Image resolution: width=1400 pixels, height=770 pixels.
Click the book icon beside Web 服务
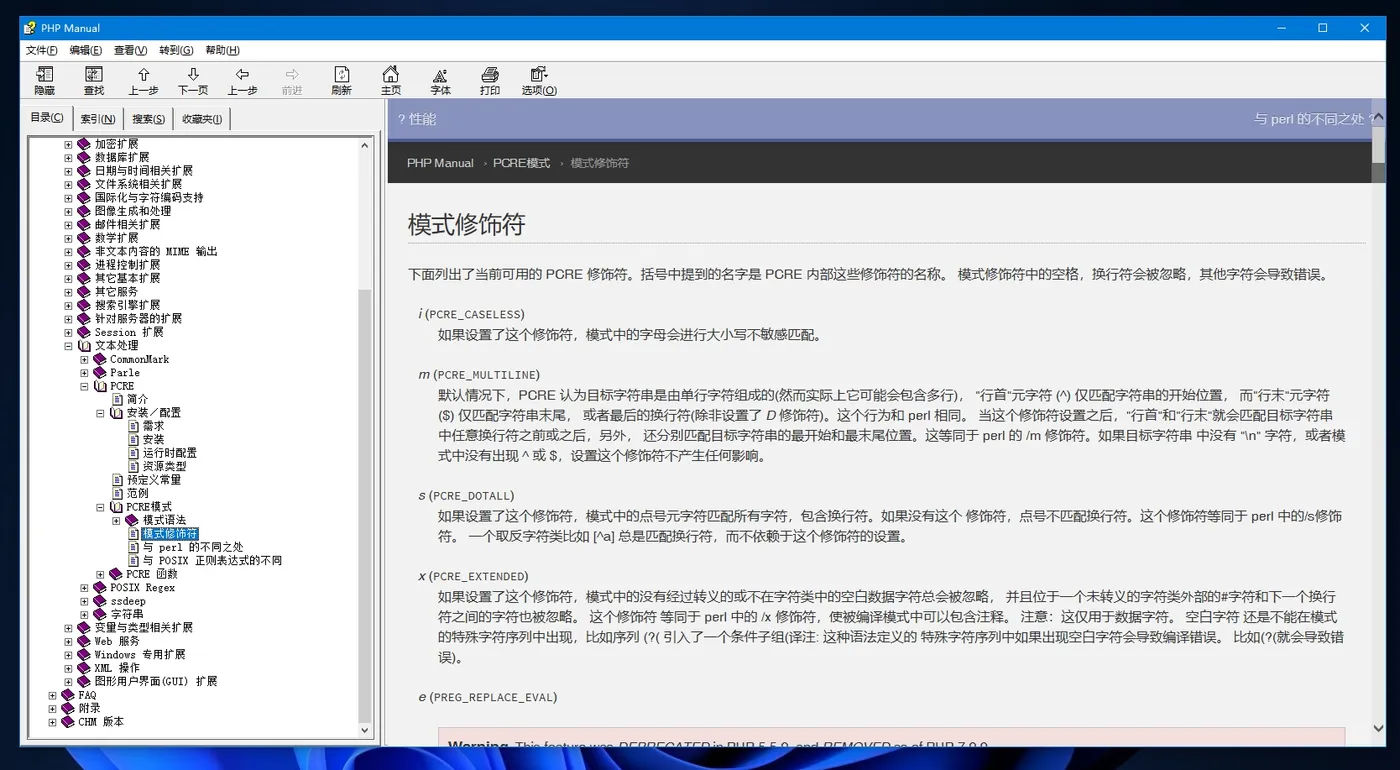84,641
